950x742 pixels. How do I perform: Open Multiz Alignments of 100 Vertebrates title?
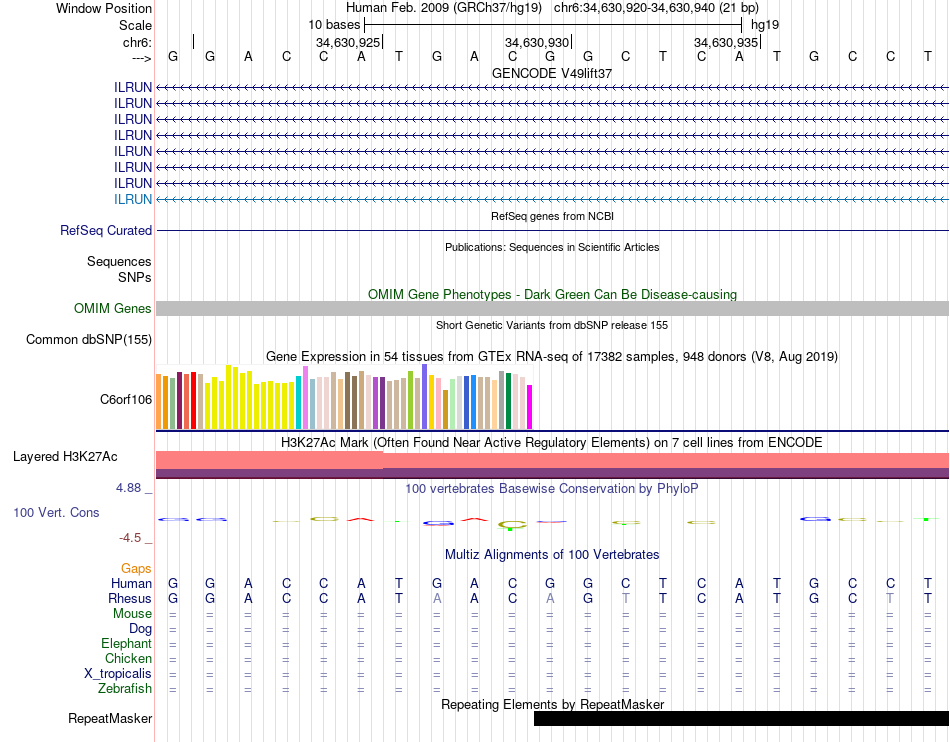coord(552,555)
